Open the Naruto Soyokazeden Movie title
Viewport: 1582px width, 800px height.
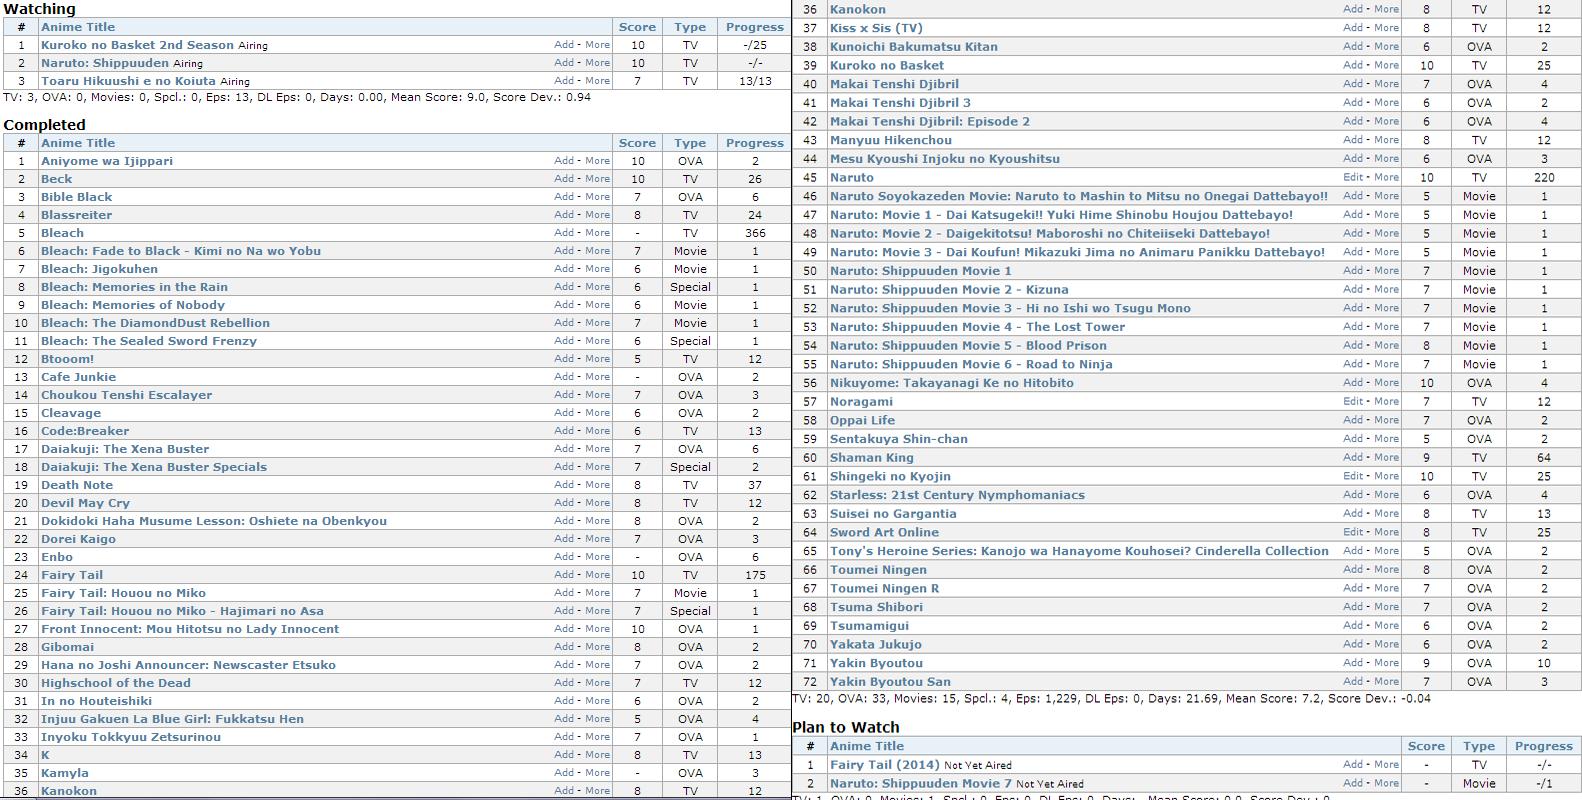pos(1079,196)
